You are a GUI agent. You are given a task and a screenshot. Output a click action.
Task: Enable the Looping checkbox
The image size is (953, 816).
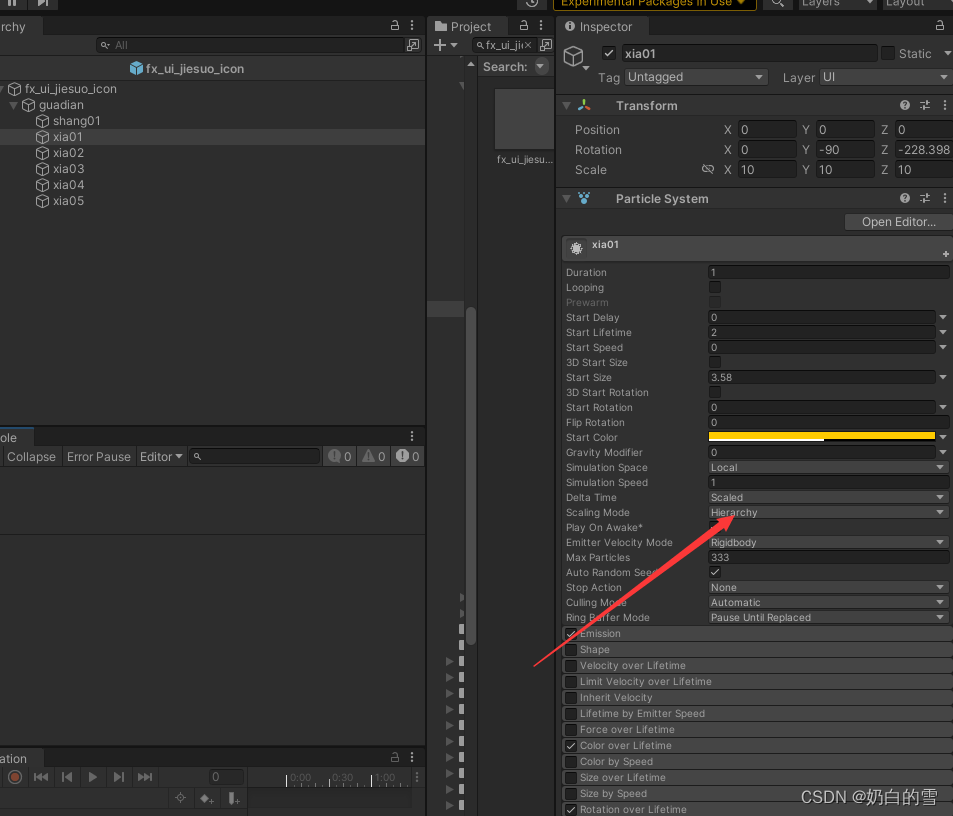716,287
